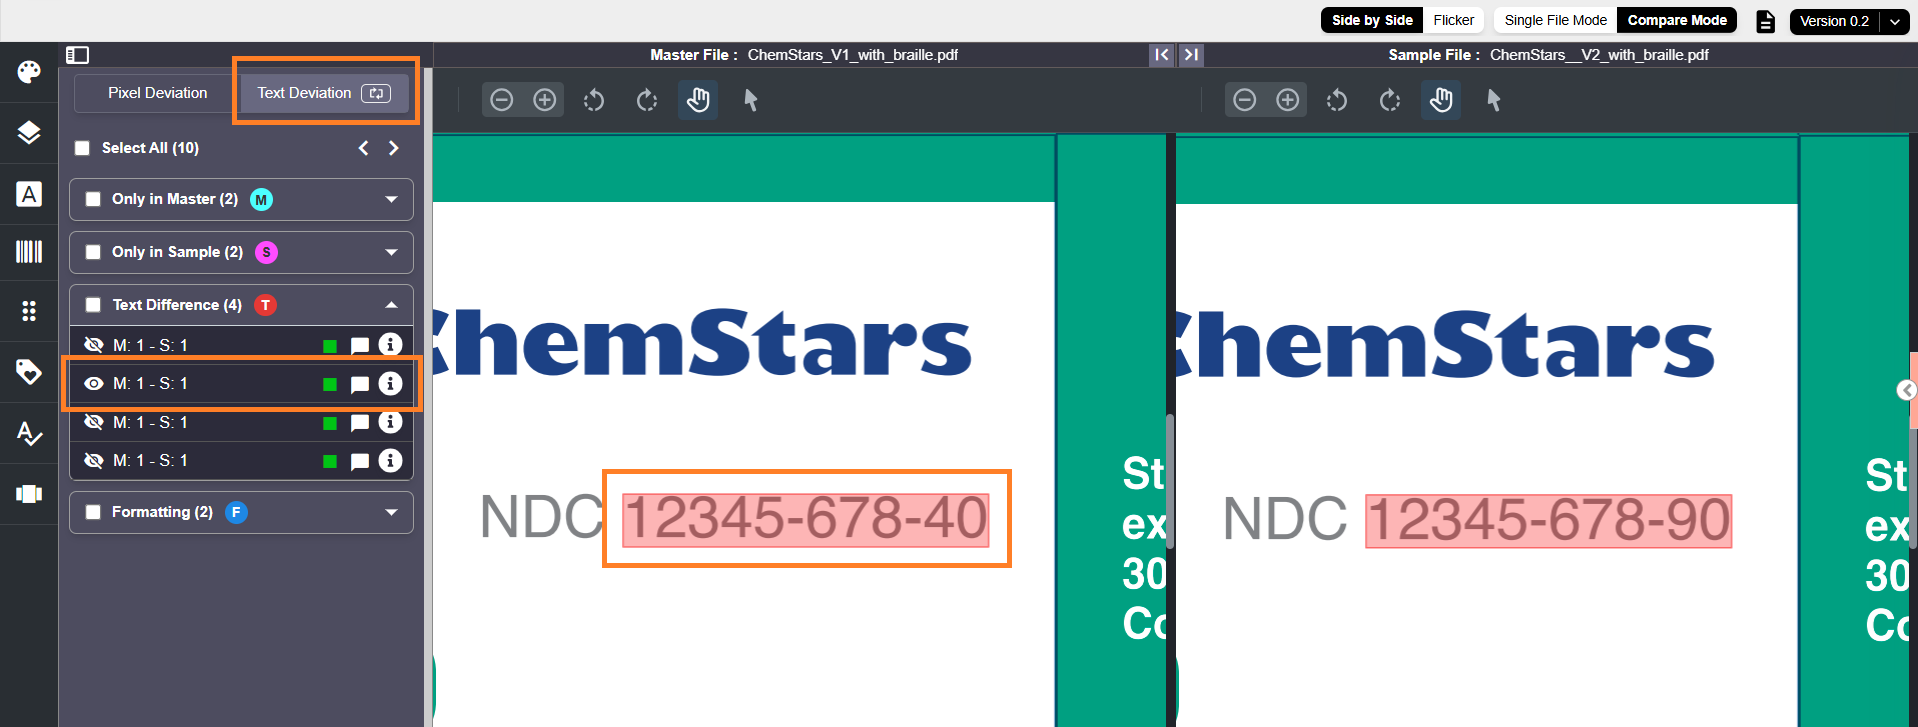Screen dimensions: 1918x727
Task: Click the bottom sidebar panel-compare icon
Action: [29, 494]
